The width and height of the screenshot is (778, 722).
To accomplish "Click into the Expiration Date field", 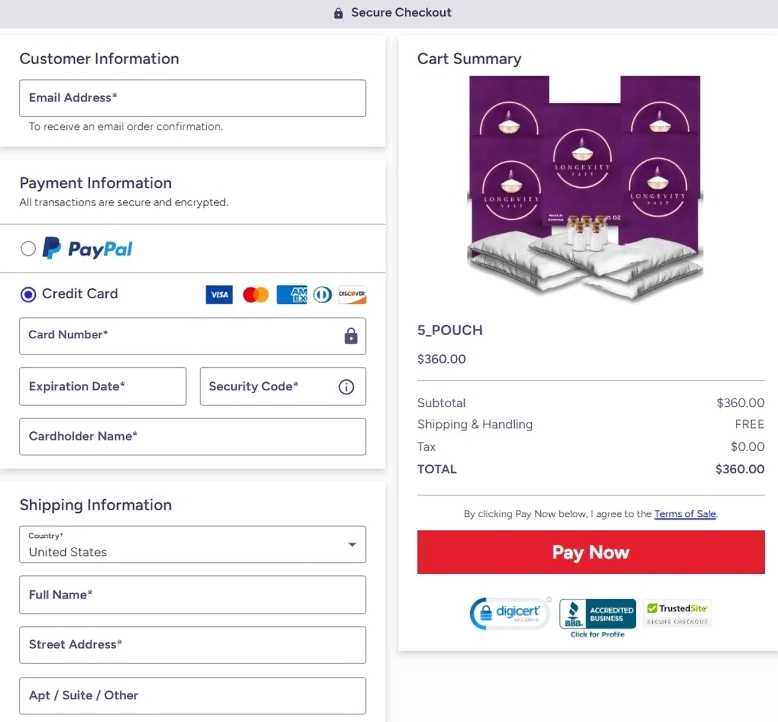I will click(103, 386).
